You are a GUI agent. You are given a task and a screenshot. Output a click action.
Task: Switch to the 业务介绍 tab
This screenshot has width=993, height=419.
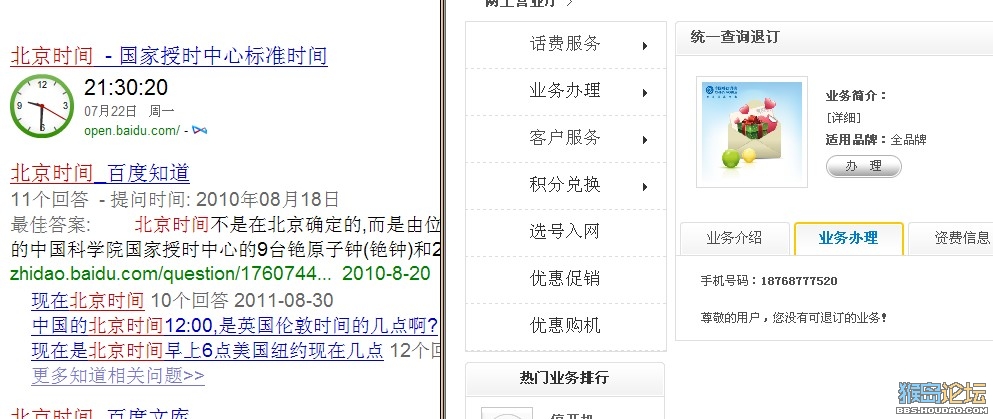734,238
